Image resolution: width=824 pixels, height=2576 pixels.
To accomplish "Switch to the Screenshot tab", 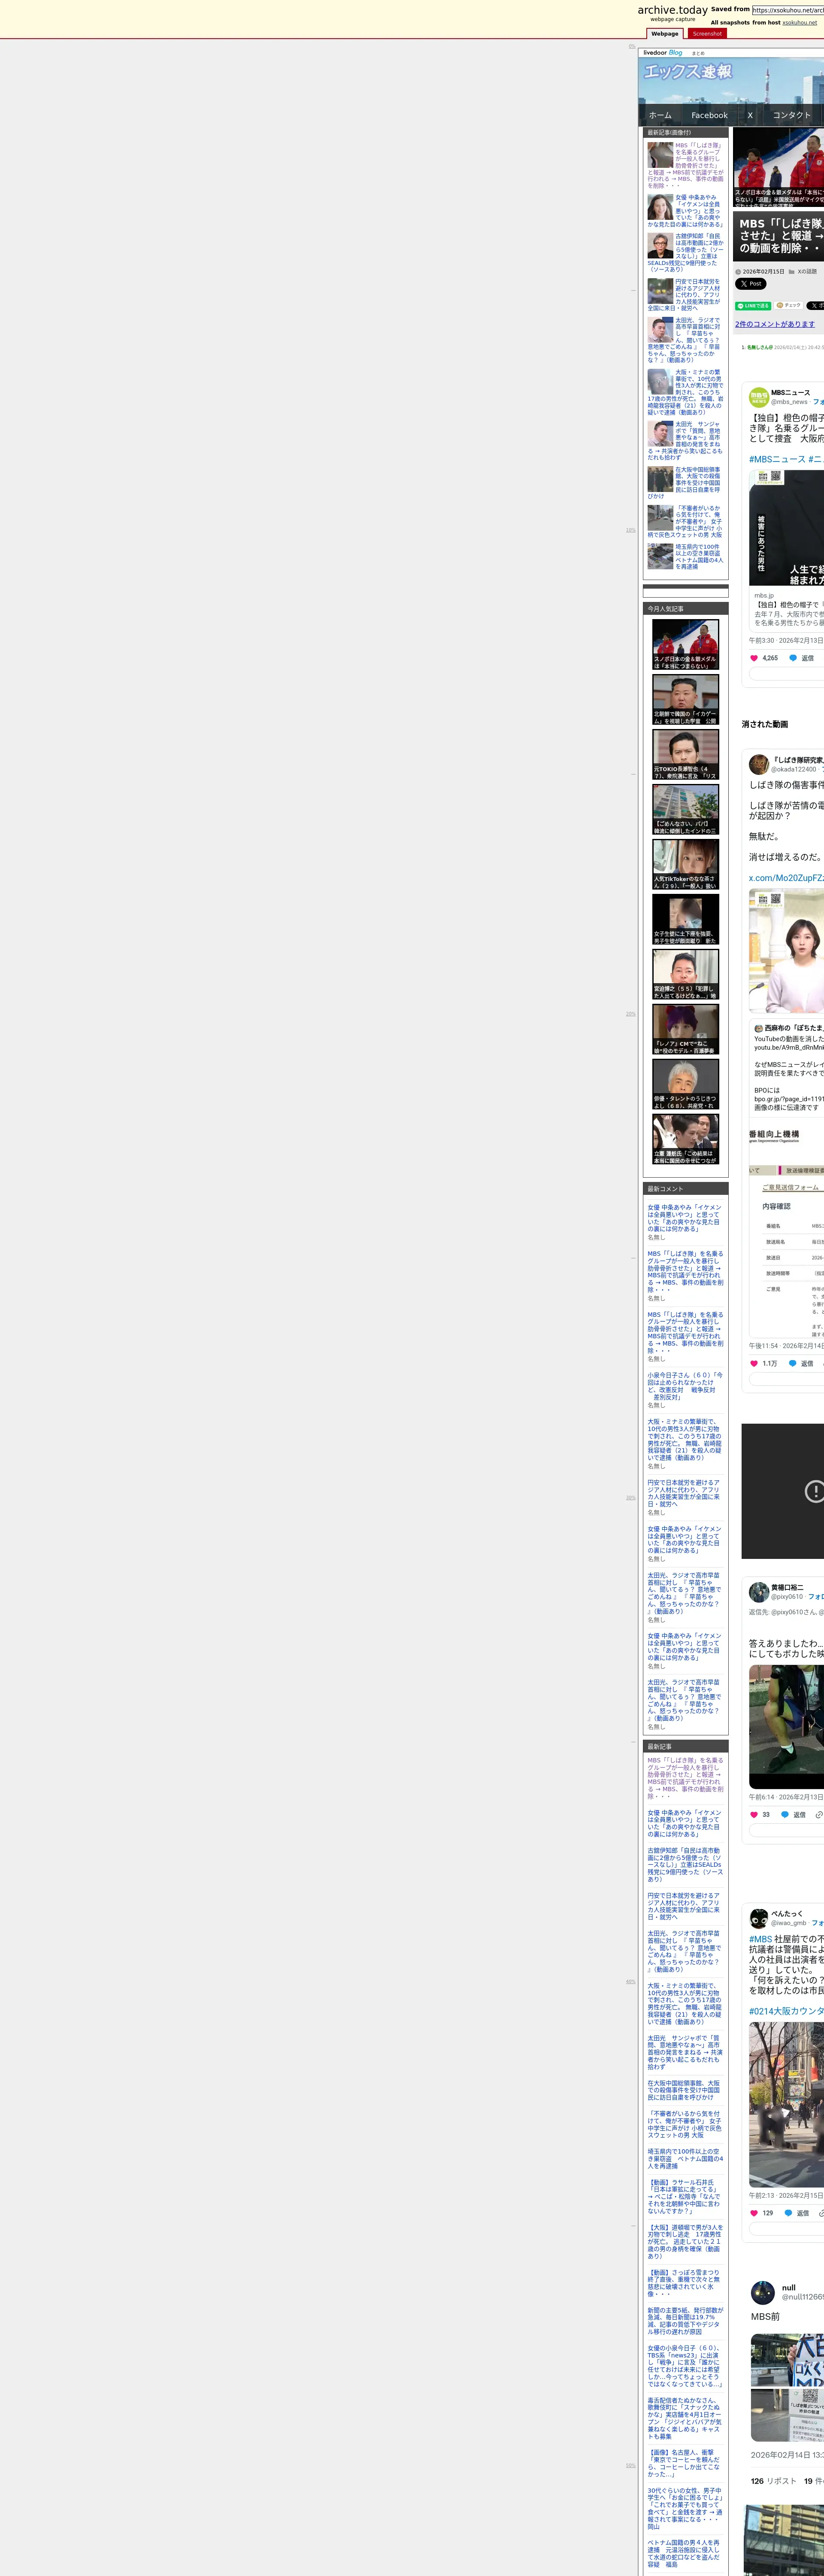I will pyautogui.click(x=707, y=34).
